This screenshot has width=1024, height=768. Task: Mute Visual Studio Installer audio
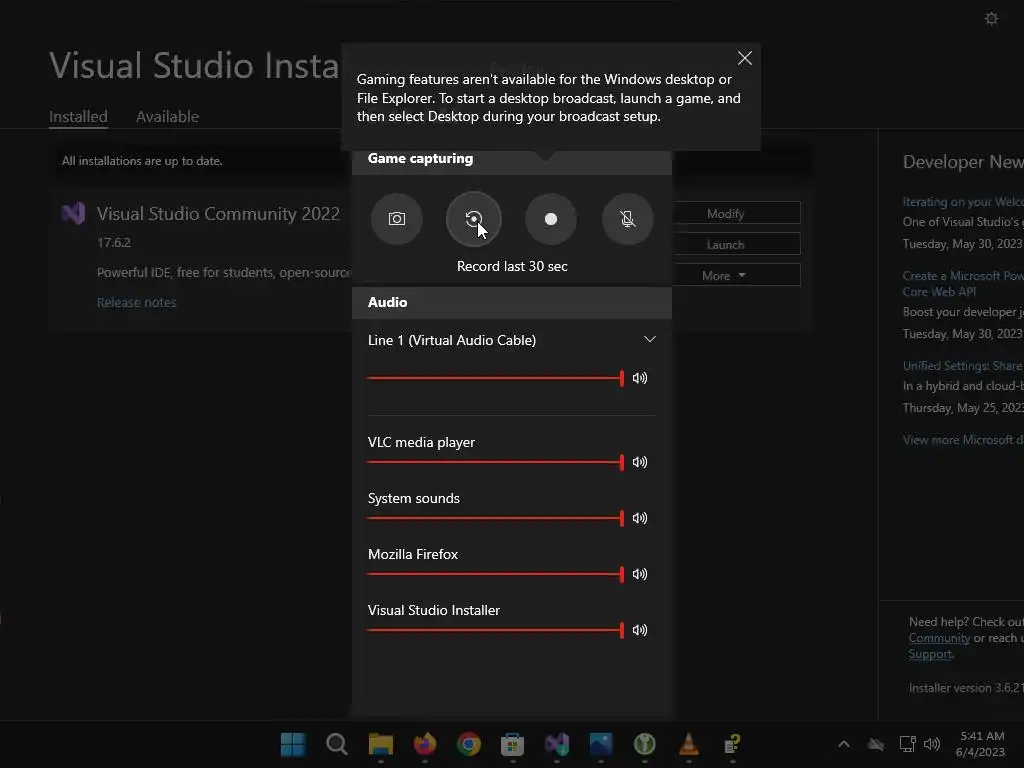click(x=640, y=630)
